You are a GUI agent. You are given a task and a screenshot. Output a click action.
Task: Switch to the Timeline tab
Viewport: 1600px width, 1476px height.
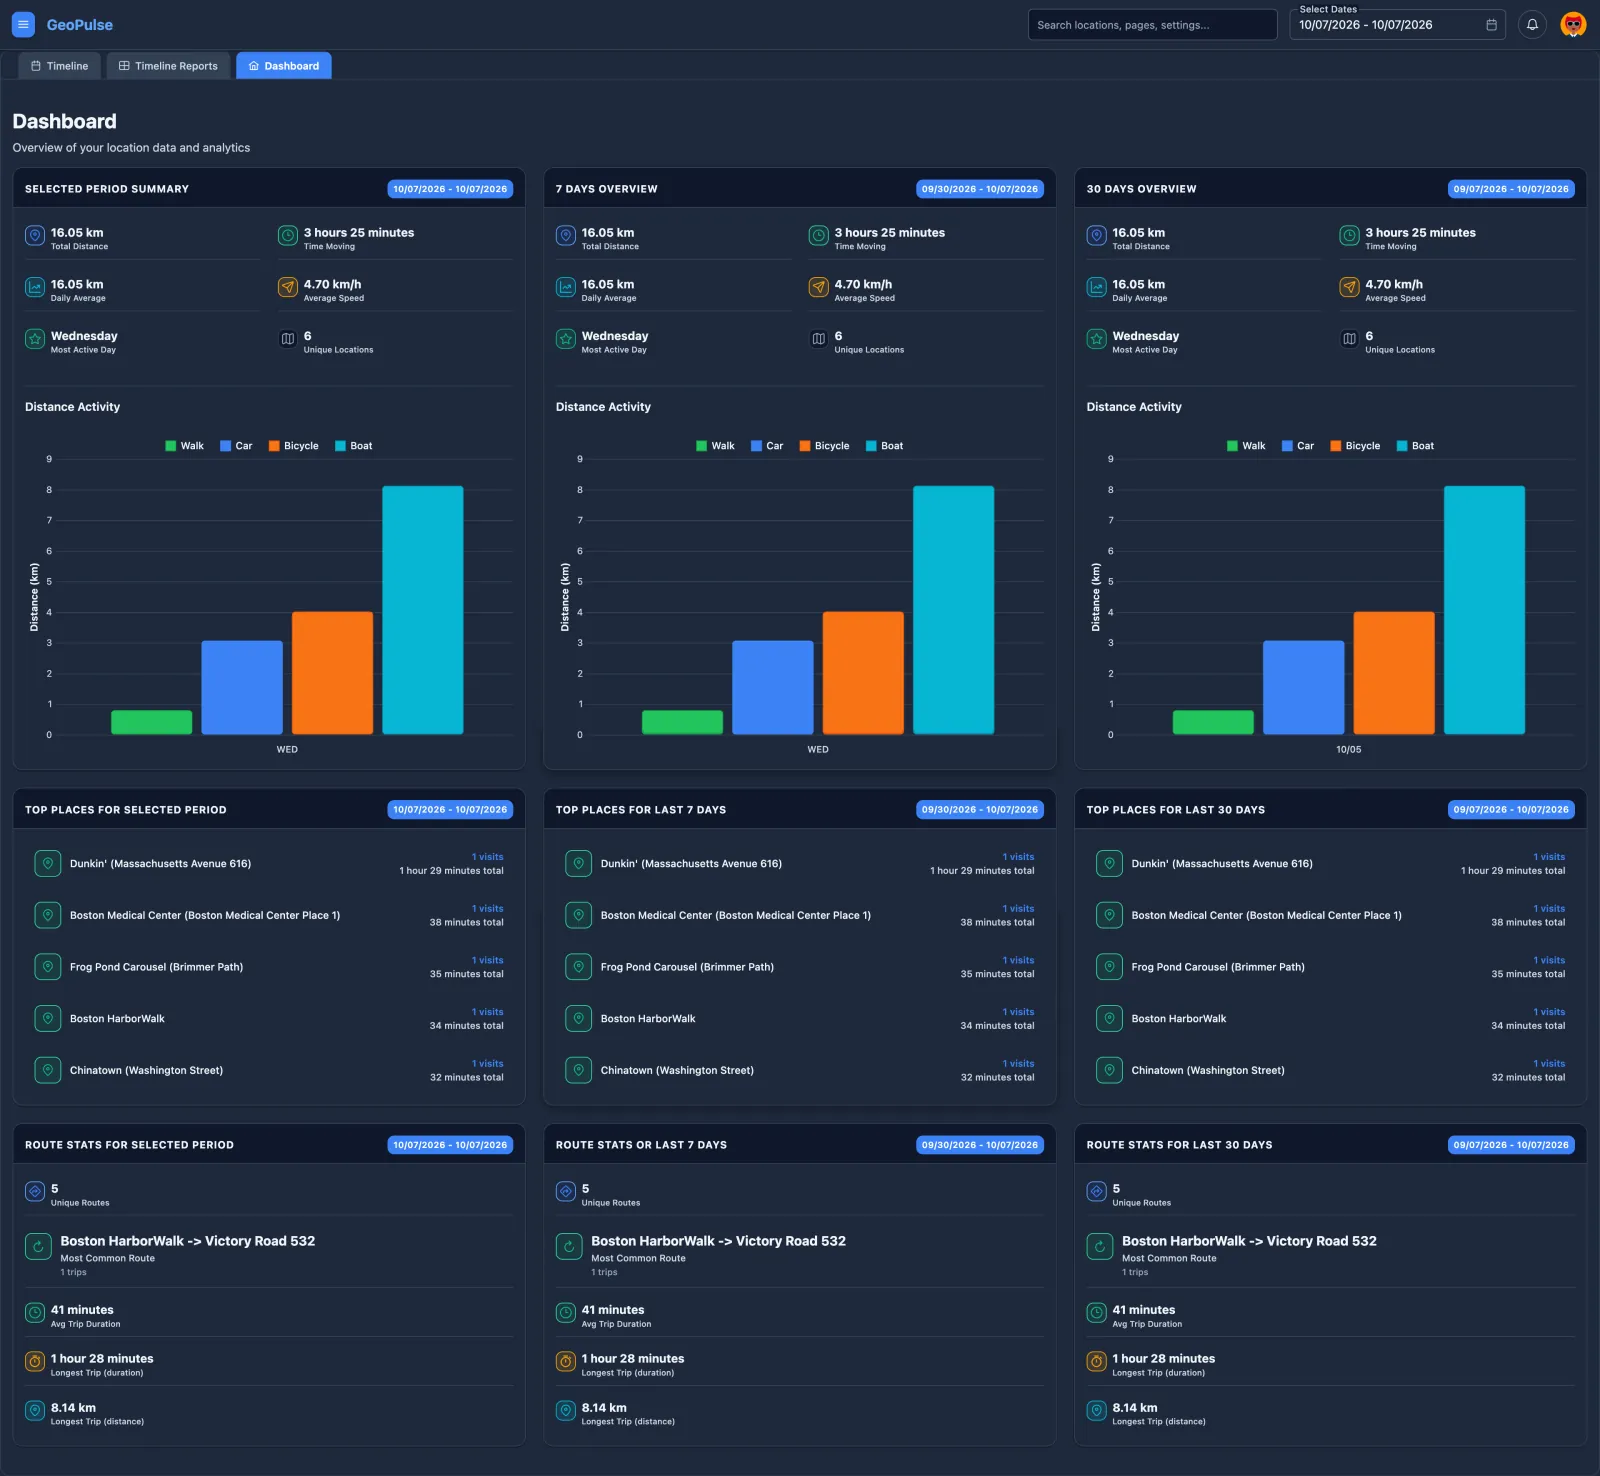[x=60, y=66]
